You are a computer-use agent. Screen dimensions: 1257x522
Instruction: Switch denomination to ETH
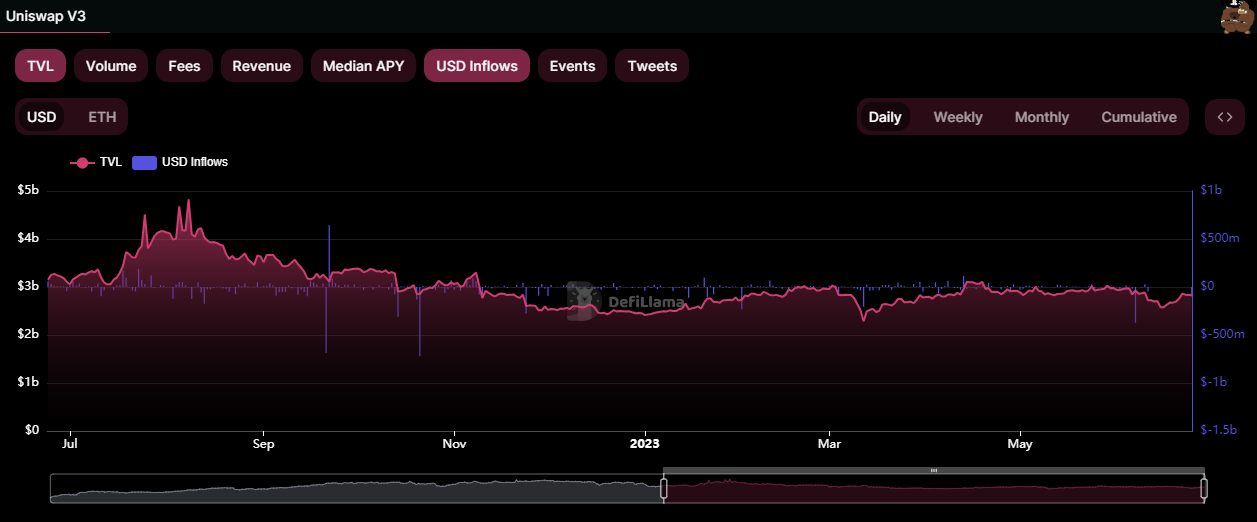[x=102, y=117]
